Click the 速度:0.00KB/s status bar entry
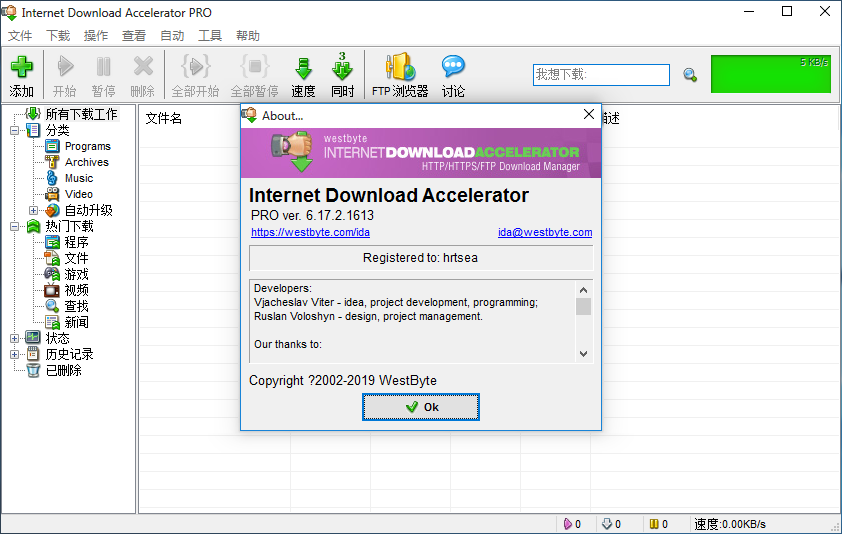 pos(730,524)
